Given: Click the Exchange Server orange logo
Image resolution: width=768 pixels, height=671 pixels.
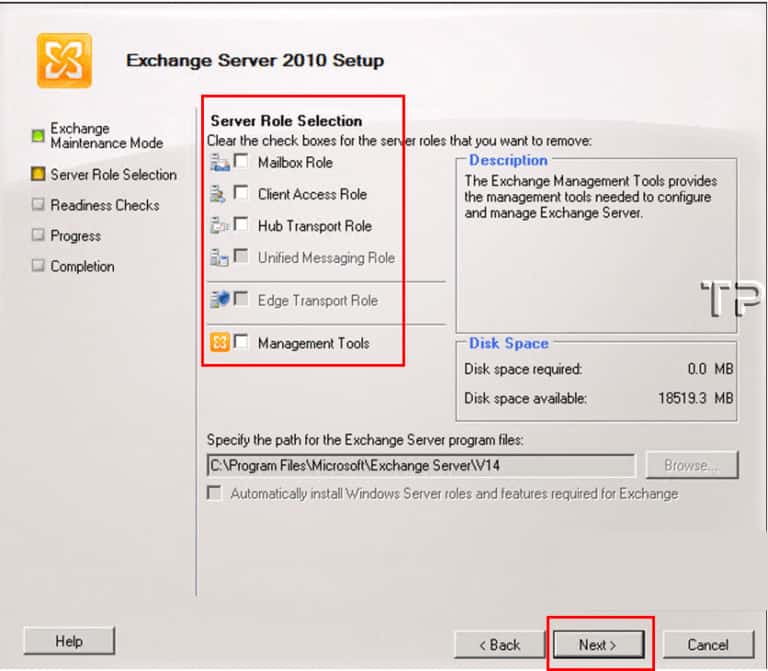Looking at the screenshot, I should pyautogui.click(x=64, y=61).
